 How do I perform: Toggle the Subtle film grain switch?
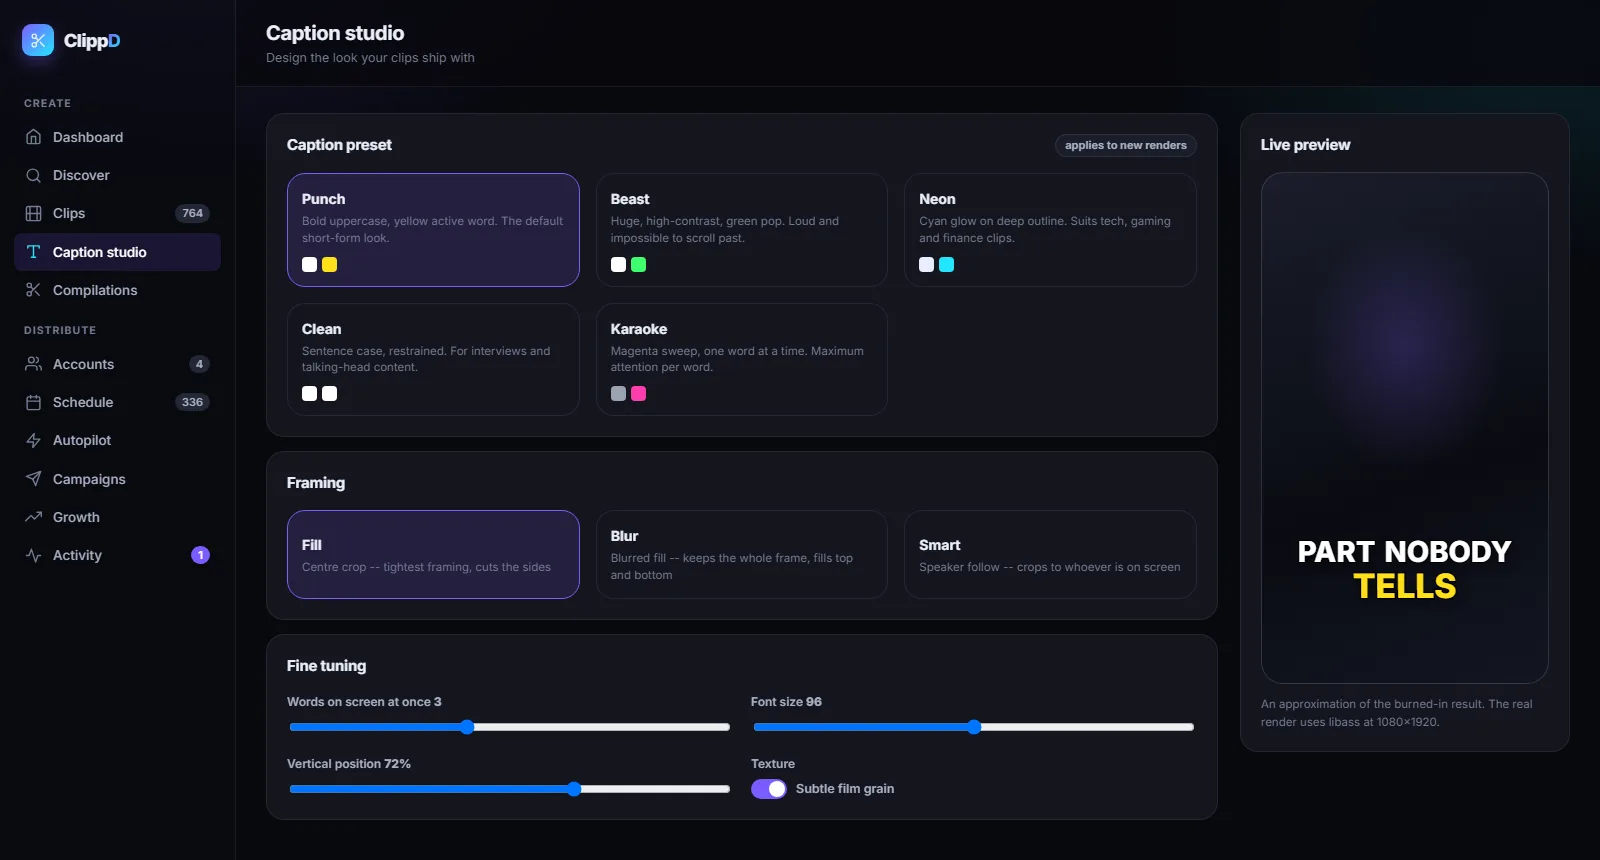coord(769,789)
